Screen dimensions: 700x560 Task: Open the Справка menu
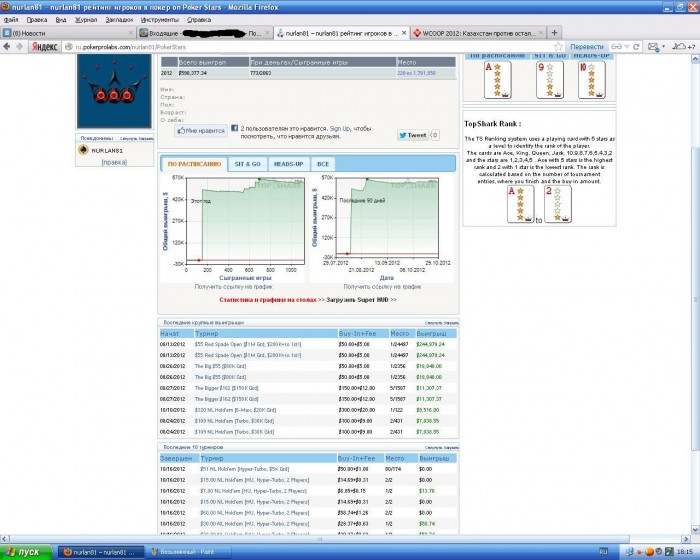[x=199, y=20]
